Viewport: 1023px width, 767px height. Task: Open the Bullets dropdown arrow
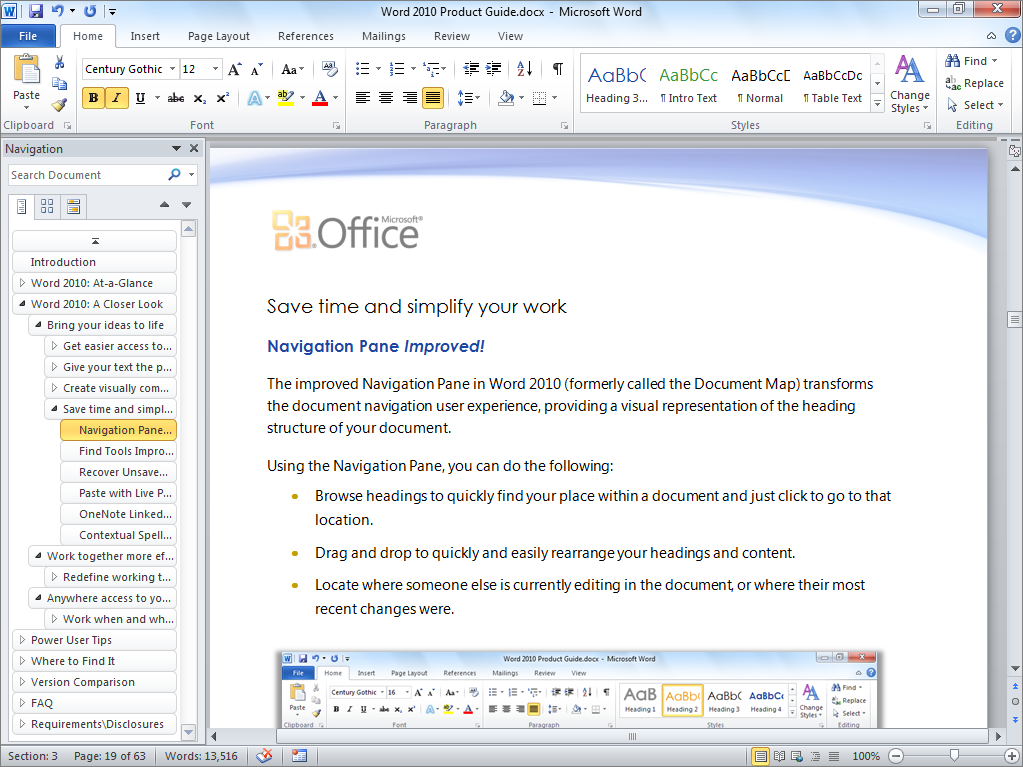(378, 68)
